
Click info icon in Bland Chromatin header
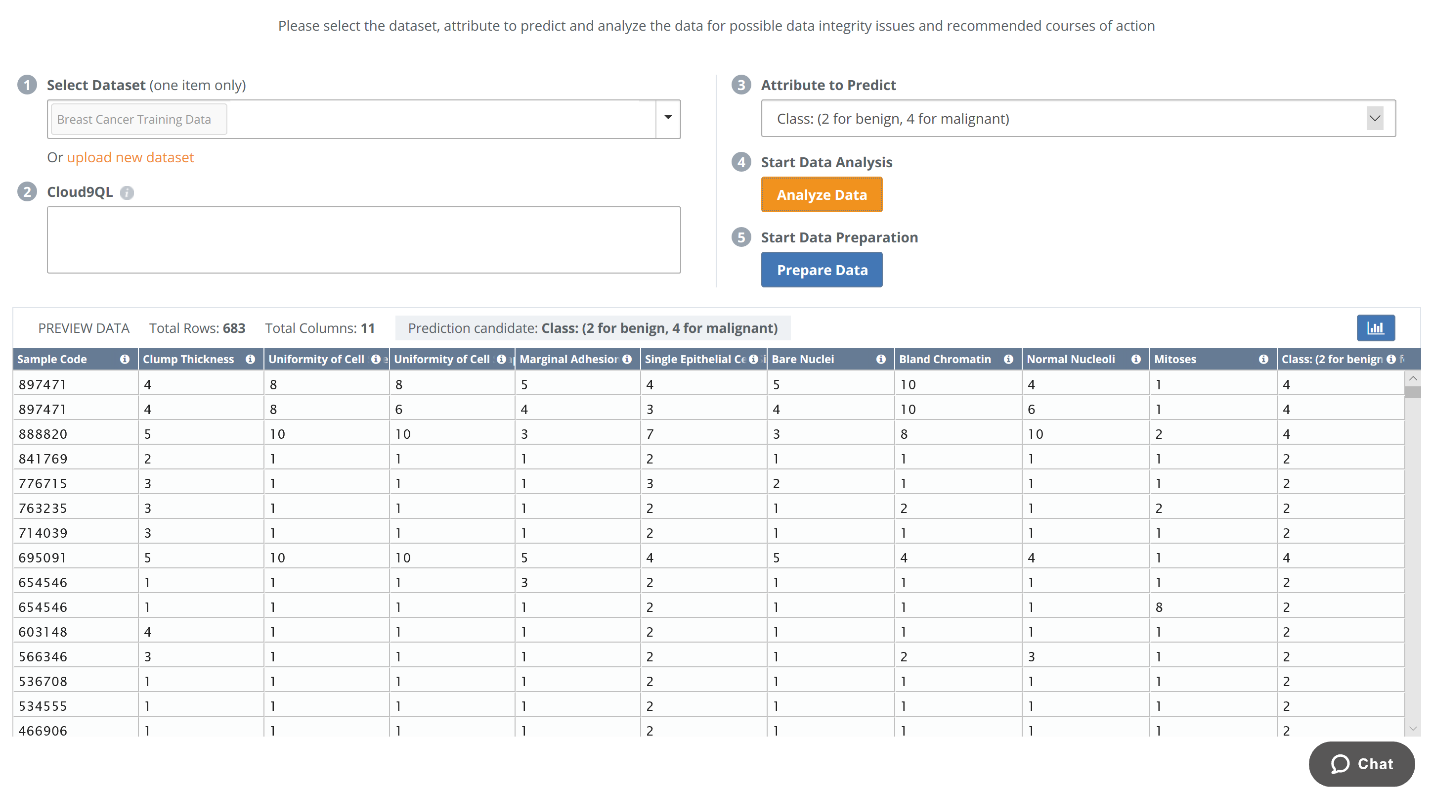click(x=1008, y=359)
